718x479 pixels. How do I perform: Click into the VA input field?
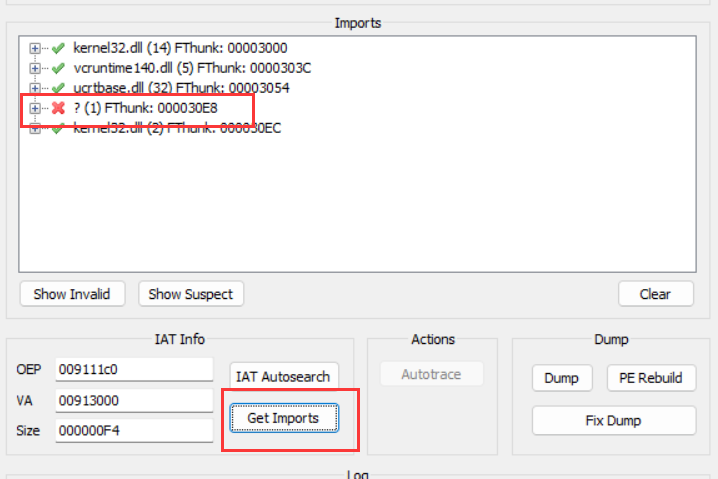pos(134,400)
